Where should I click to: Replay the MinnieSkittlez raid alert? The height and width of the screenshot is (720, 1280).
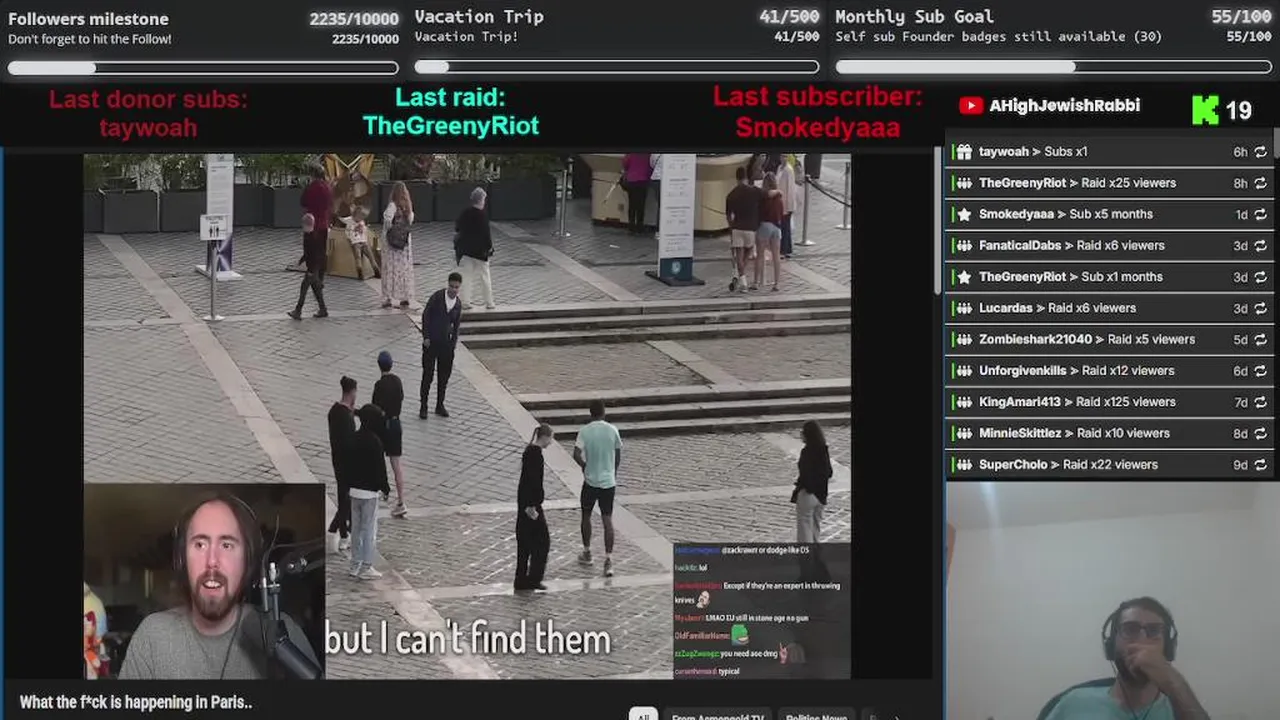1260,433
